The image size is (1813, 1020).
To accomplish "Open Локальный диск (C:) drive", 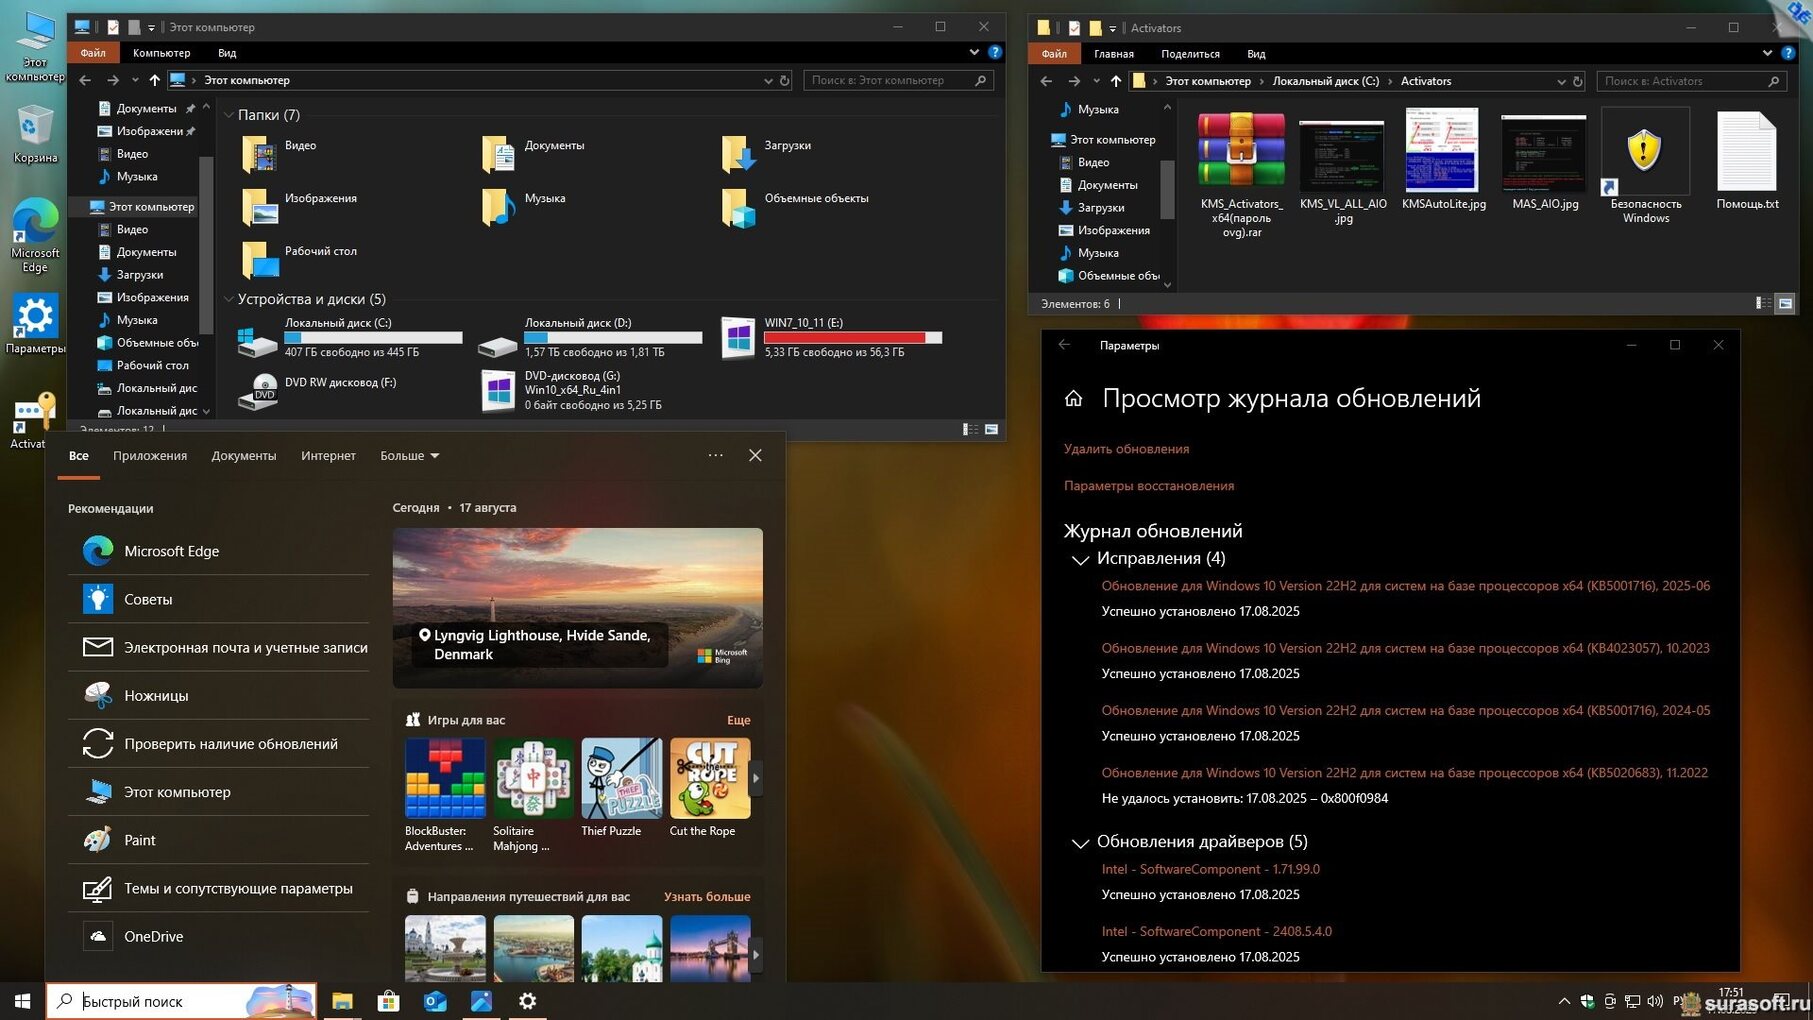I will 258,340.
